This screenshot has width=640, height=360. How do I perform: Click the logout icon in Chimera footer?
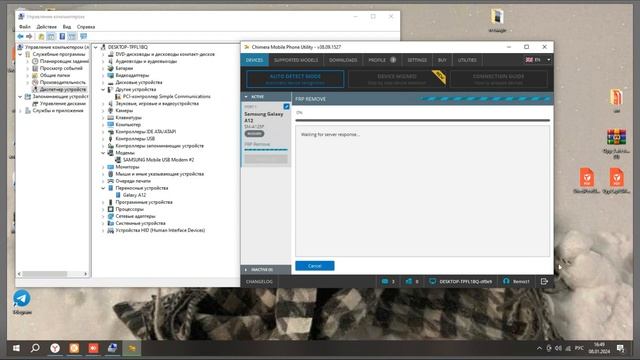click(544, 281)
